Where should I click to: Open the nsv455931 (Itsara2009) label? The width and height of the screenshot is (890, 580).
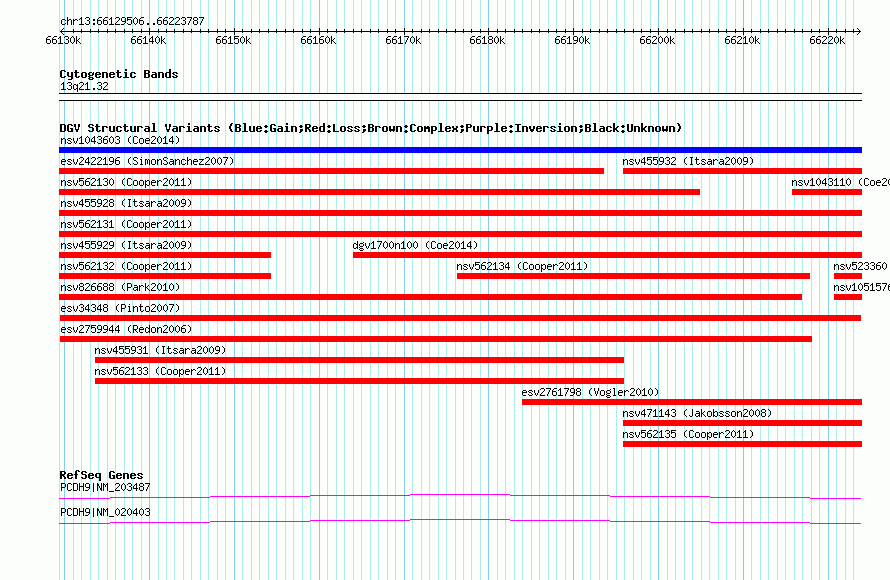[x=160, y=350]
